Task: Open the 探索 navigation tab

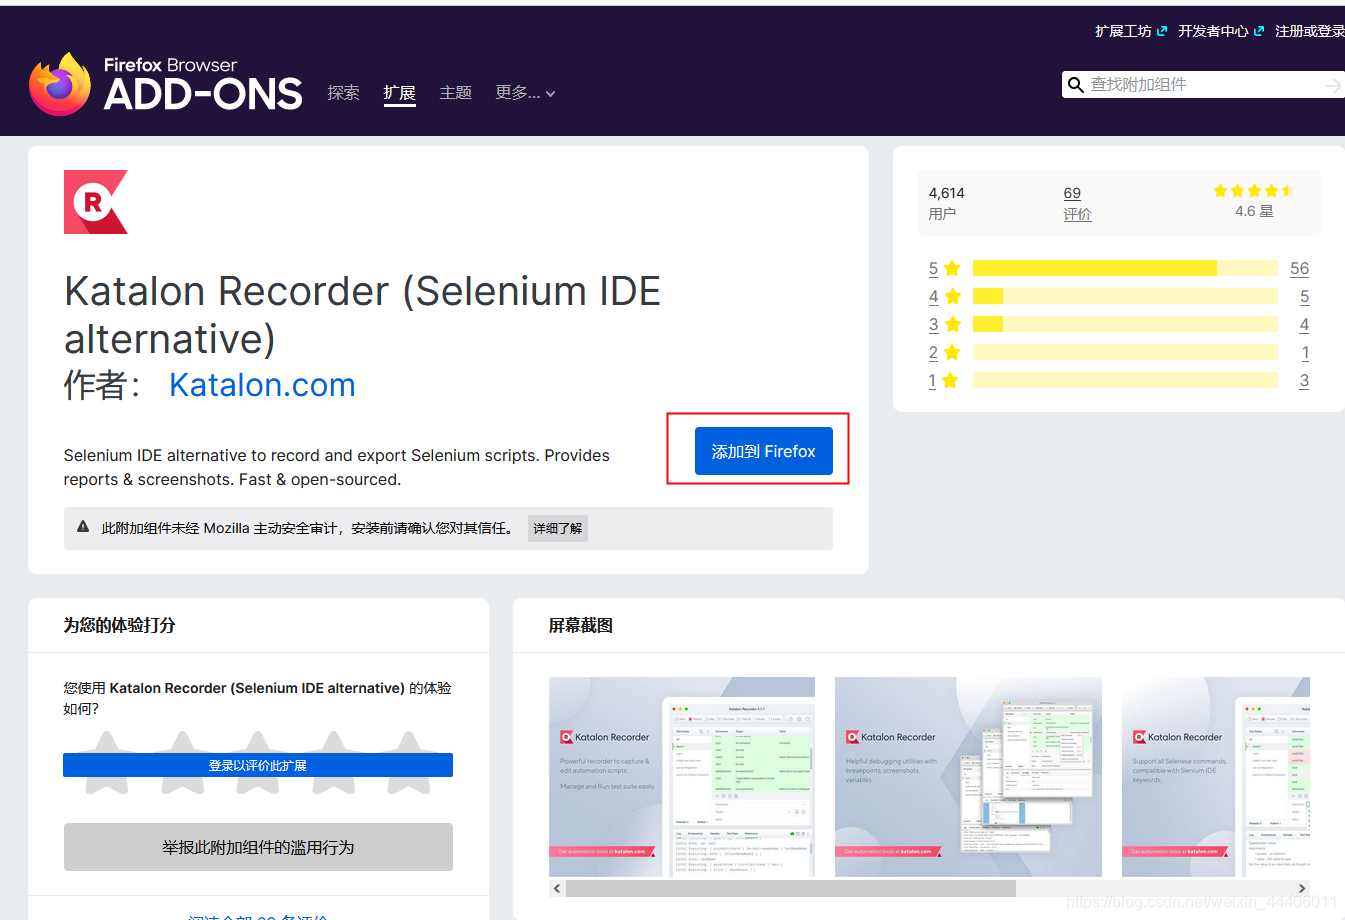Action: pyautogui.click(x=343, y=93)
